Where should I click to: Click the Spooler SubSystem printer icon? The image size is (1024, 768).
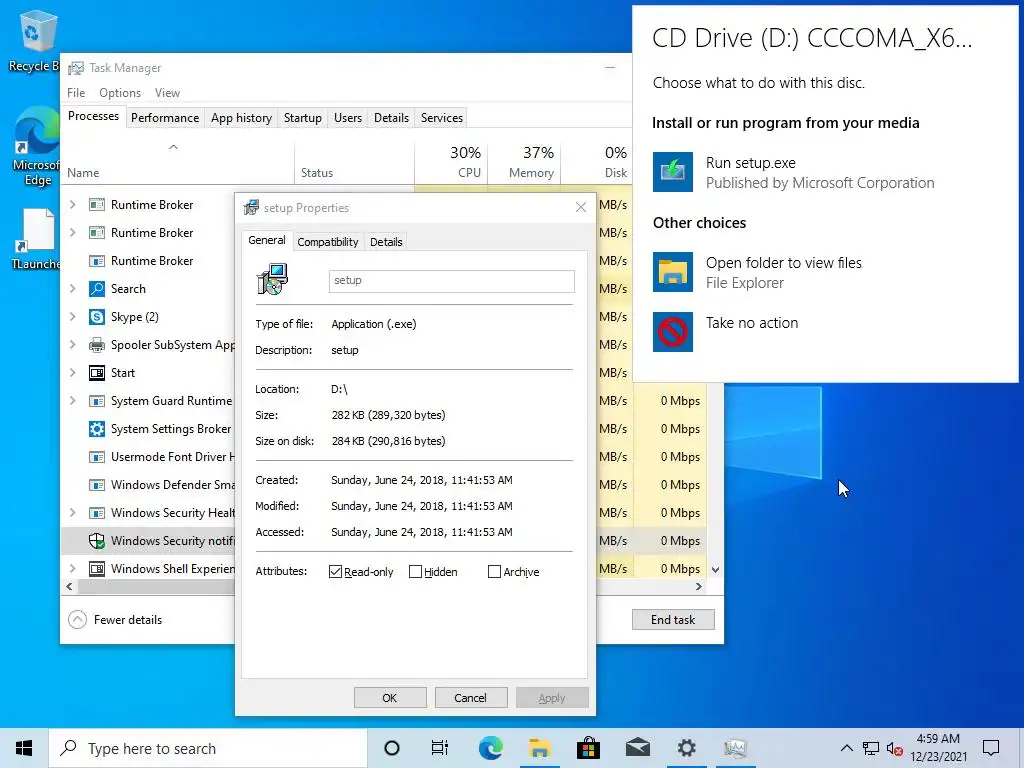click(97, 345)
